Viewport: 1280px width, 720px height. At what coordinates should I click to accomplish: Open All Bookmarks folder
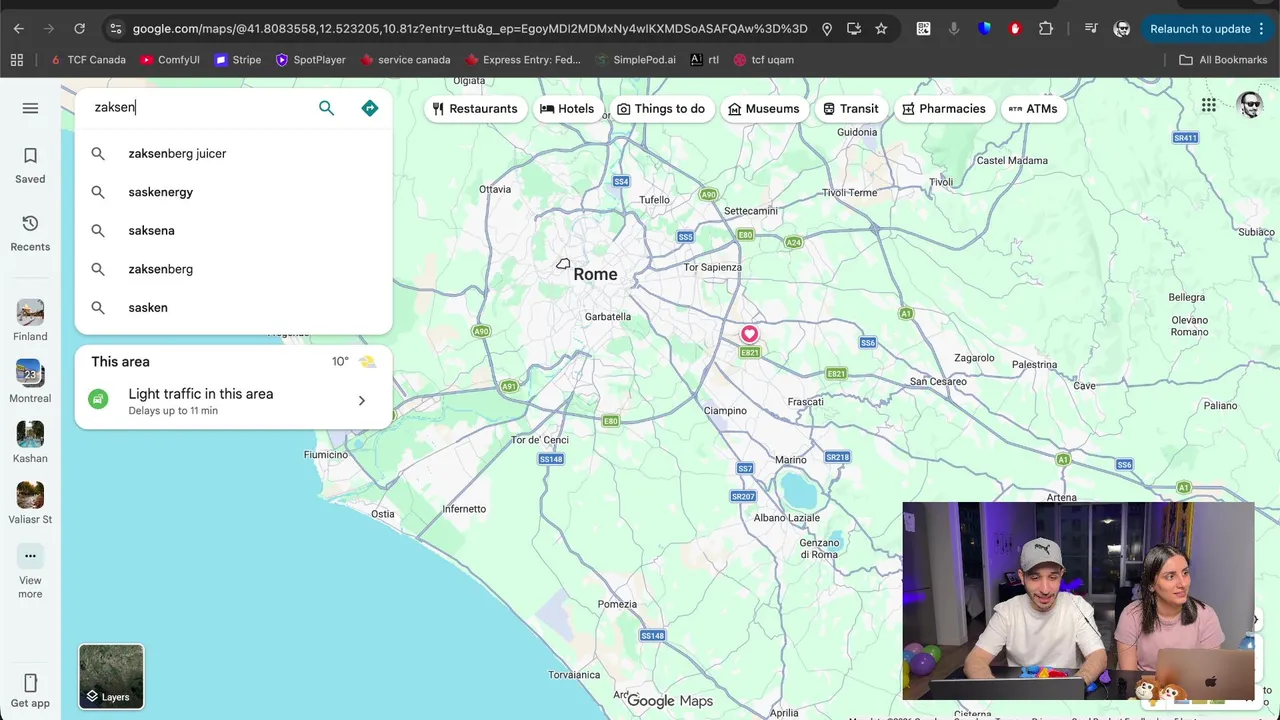tap(1223, 60)
